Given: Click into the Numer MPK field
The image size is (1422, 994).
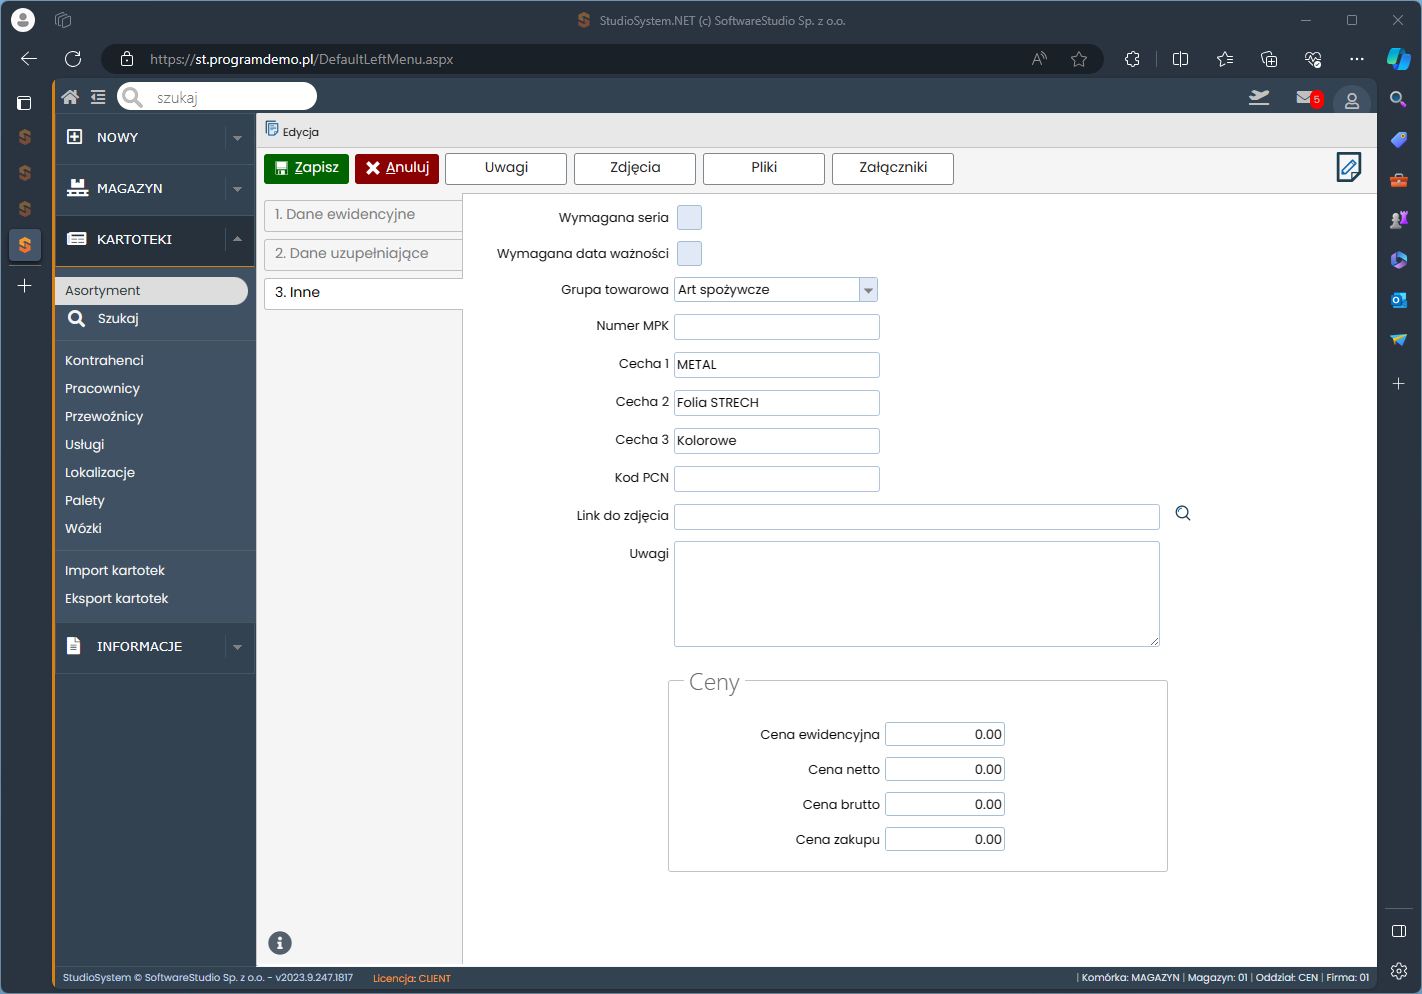Looking at the screenshot, I should click(x=777, y=327).
